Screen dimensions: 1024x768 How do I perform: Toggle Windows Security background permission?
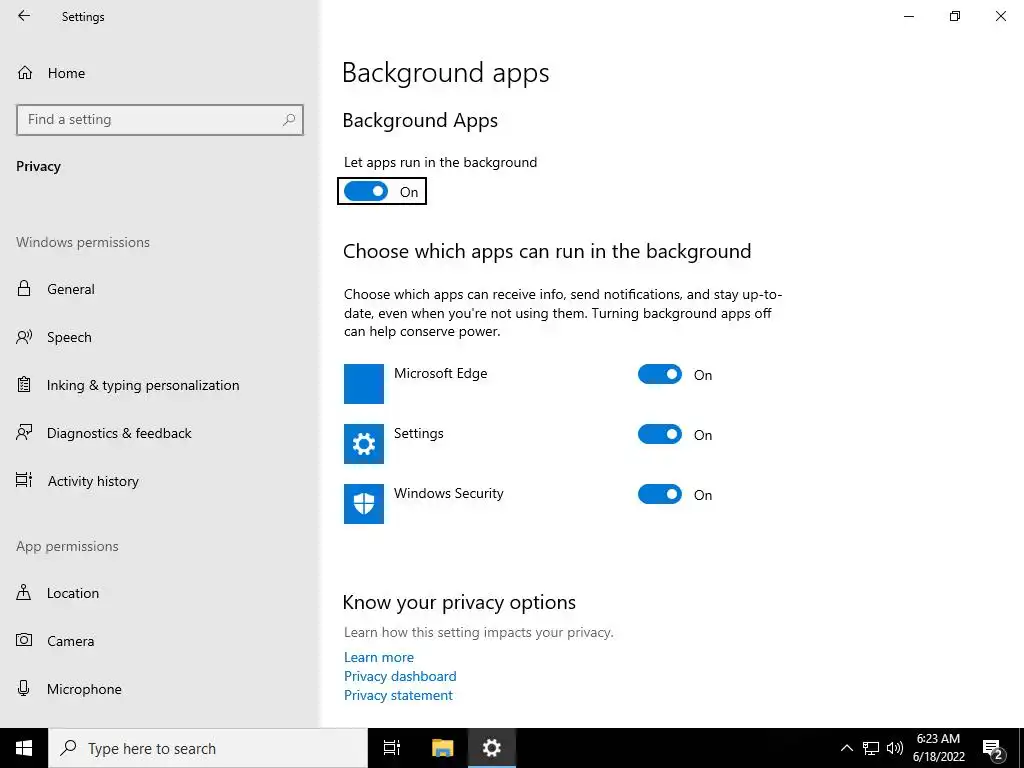(x=660, y=494)
